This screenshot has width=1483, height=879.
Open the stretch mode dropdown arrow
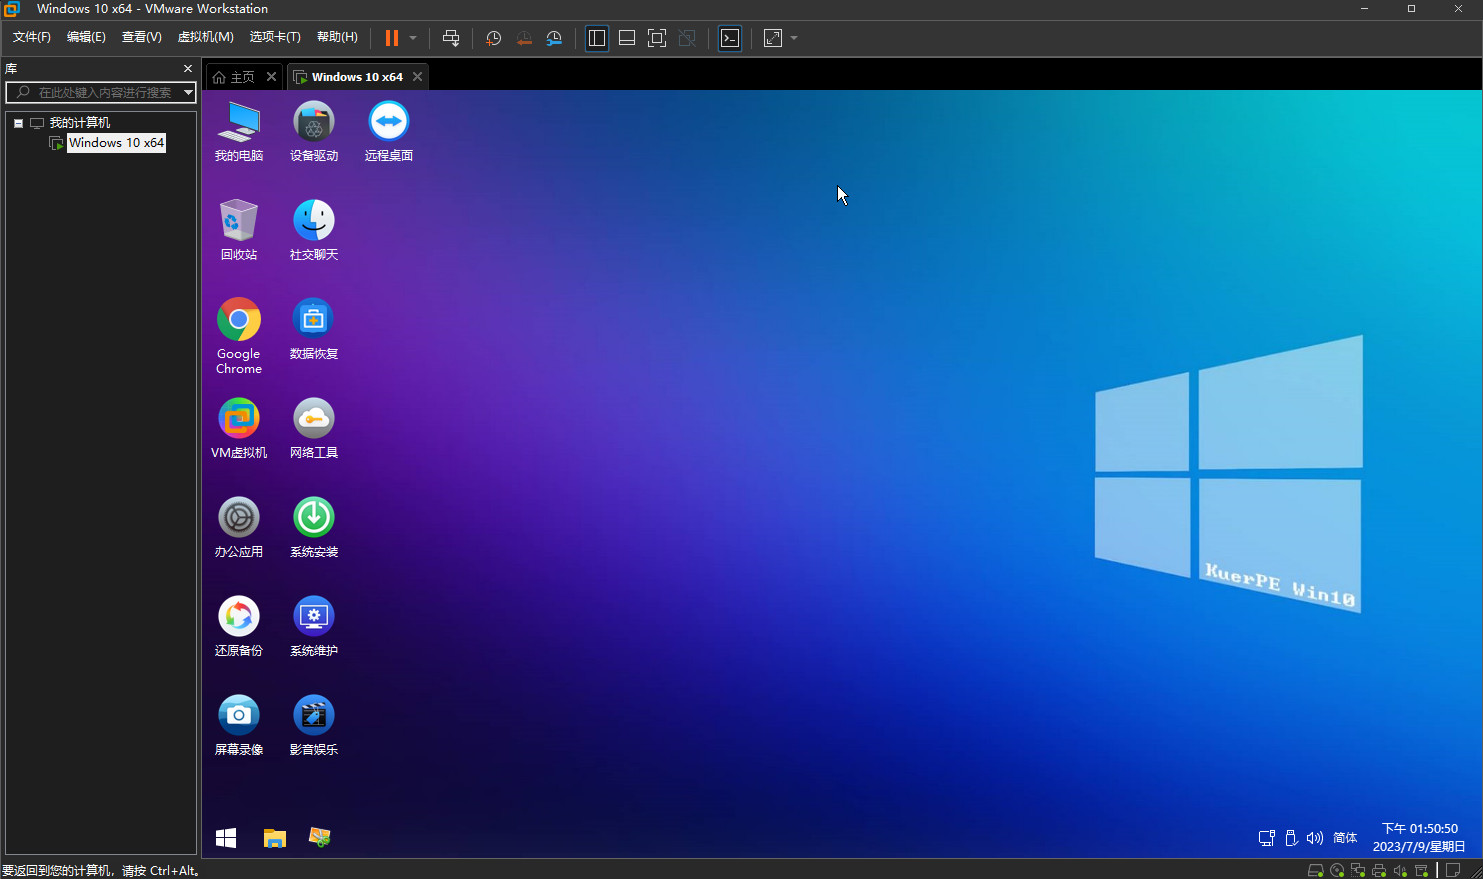(794, 38)
